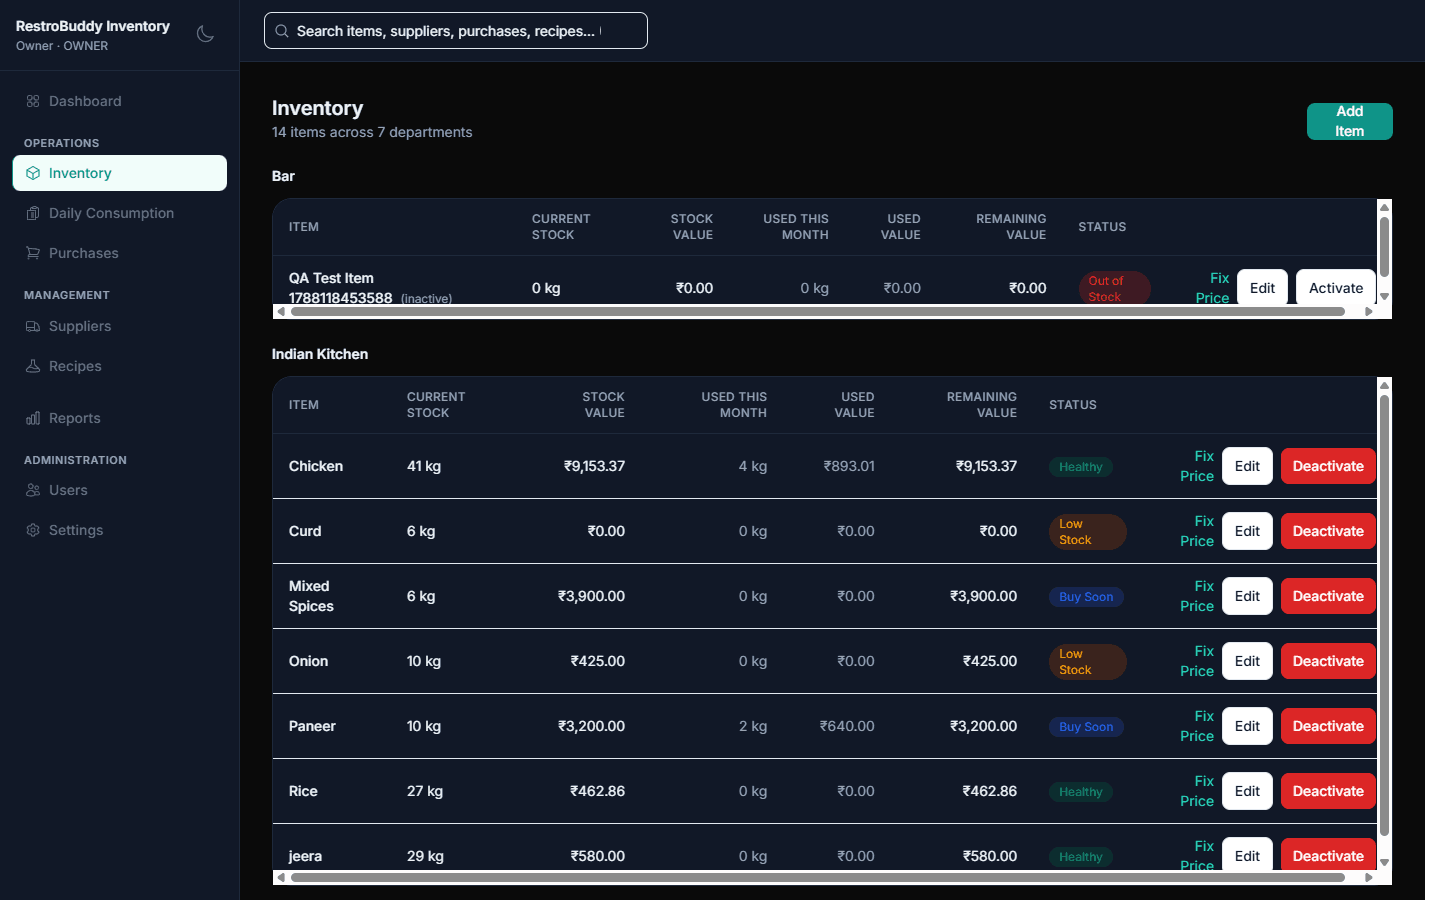Viewport: 1440px width, 900px height.
Task: Open the Purchases section
Action: click(x=120, y=253)
